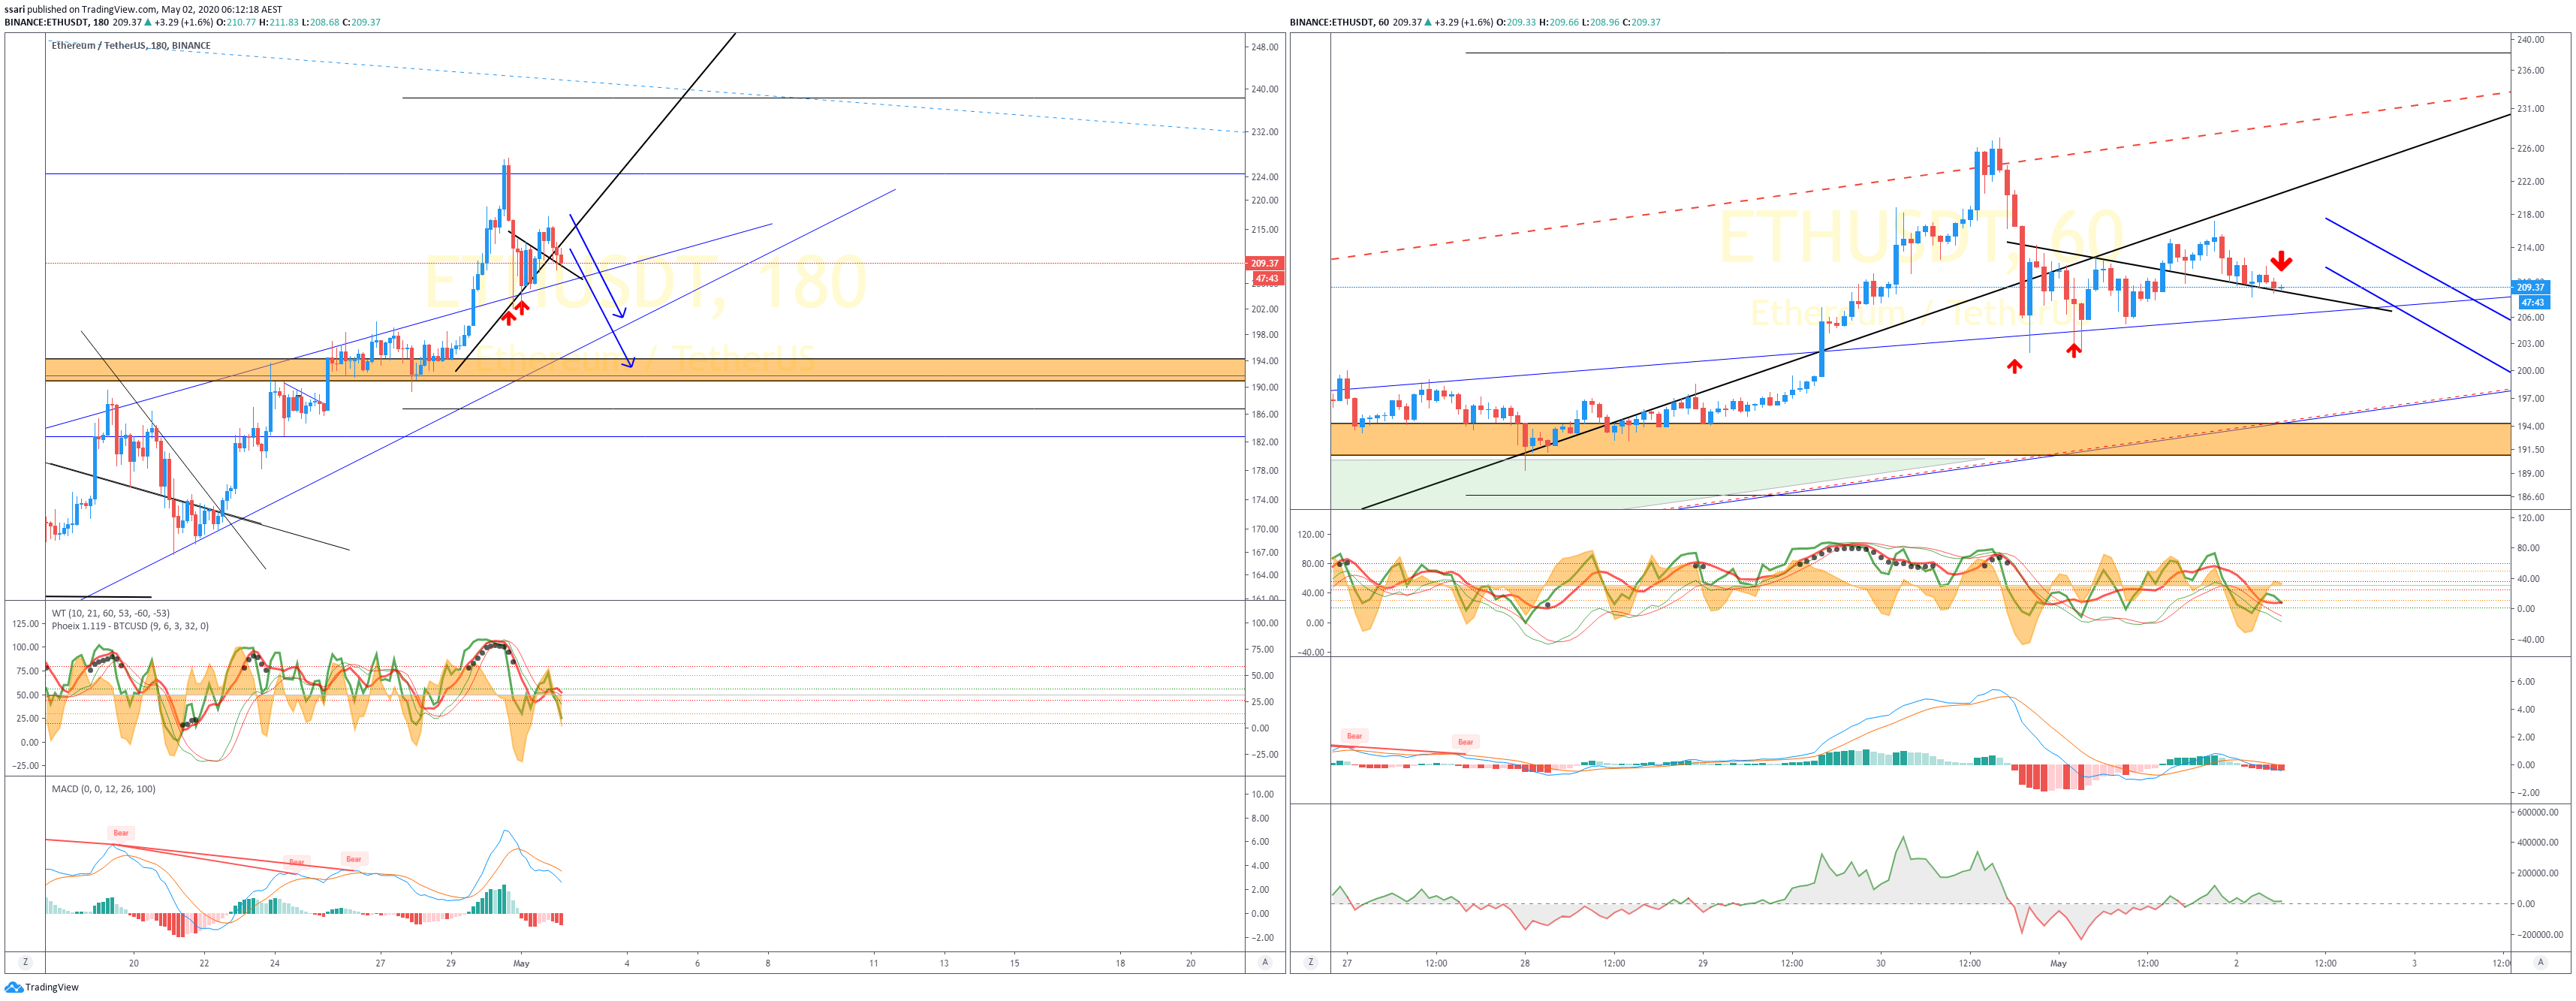Click the May label on the 180 chart time axis
This screenshot has width=2576, height=1001.
point(521,963)
